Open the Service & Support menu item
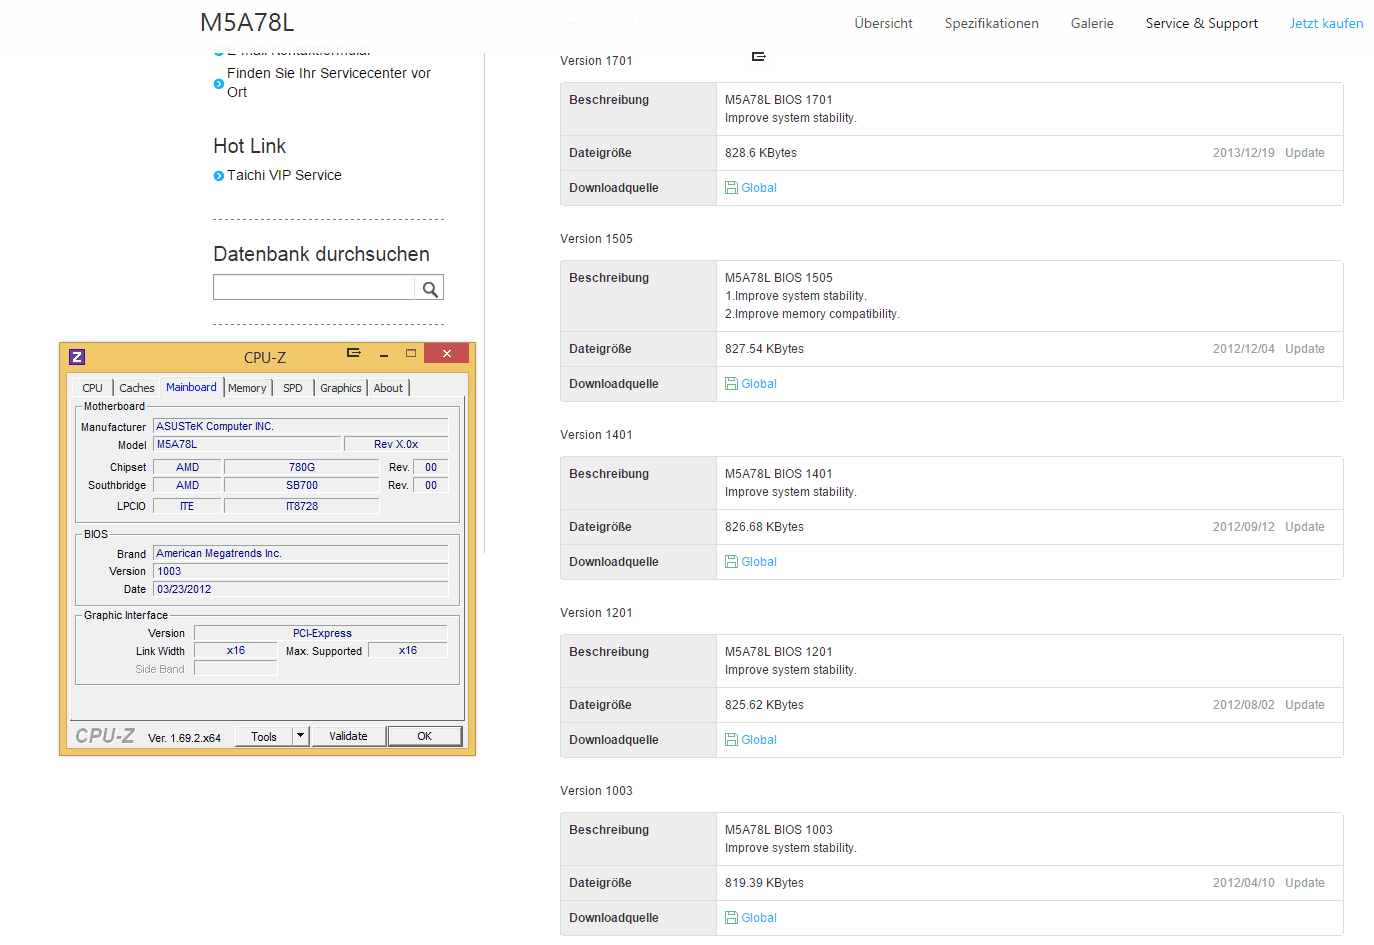The width and height of the screenshot is (1374, 945). (x=1201, y=23)
